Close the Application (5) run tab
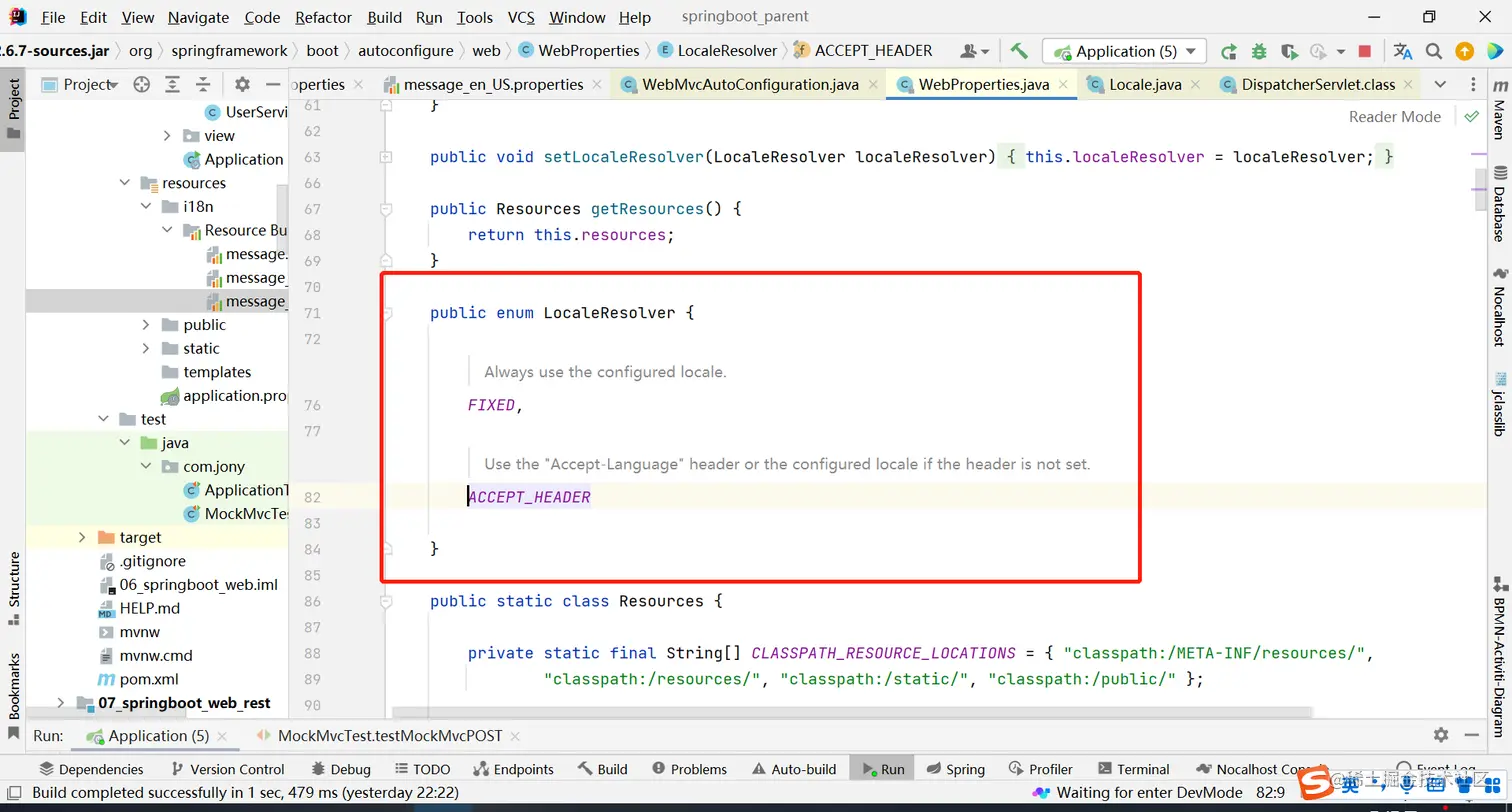The image size is (1512, 812). (221, 736)
